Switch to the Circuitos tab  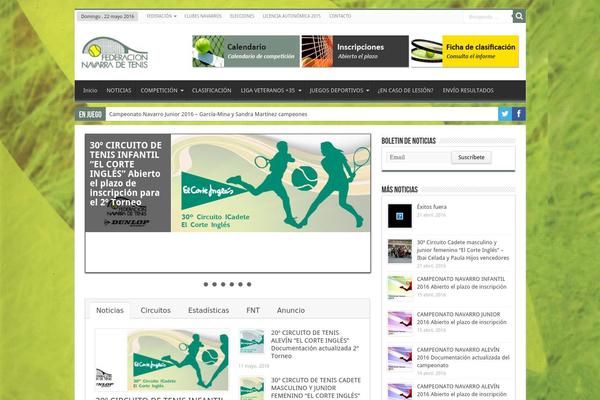155,310
